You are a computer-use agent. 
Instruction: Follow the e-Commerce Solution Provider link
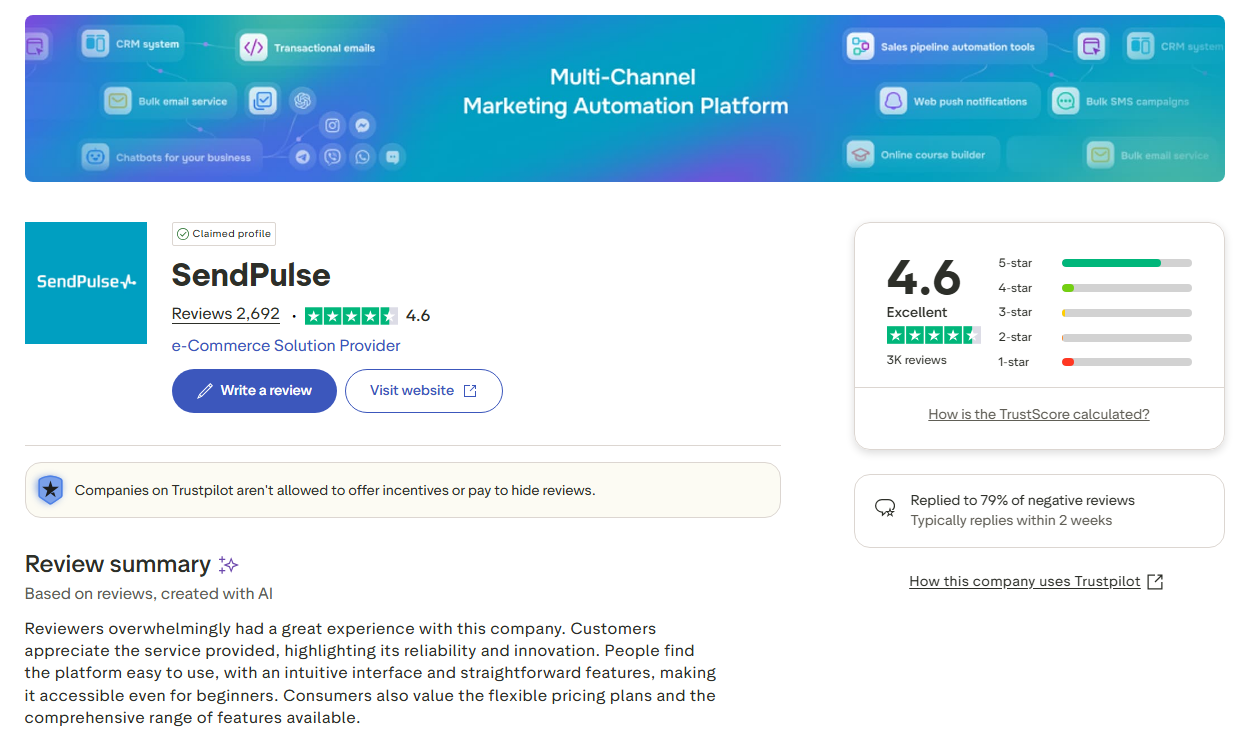point(286,345)
